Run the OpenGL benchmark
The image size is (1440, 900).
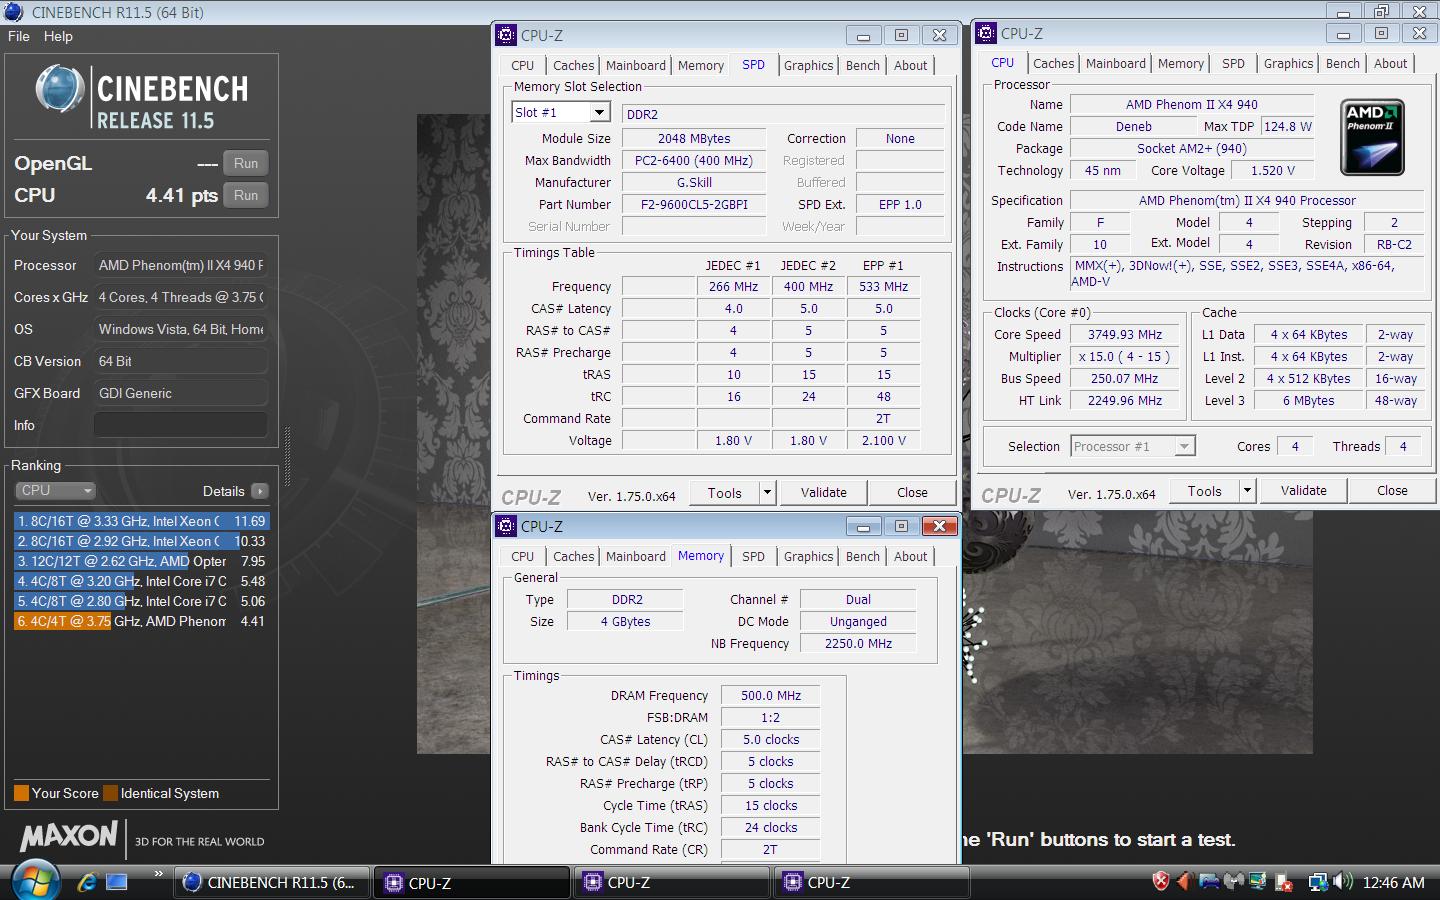246,163
